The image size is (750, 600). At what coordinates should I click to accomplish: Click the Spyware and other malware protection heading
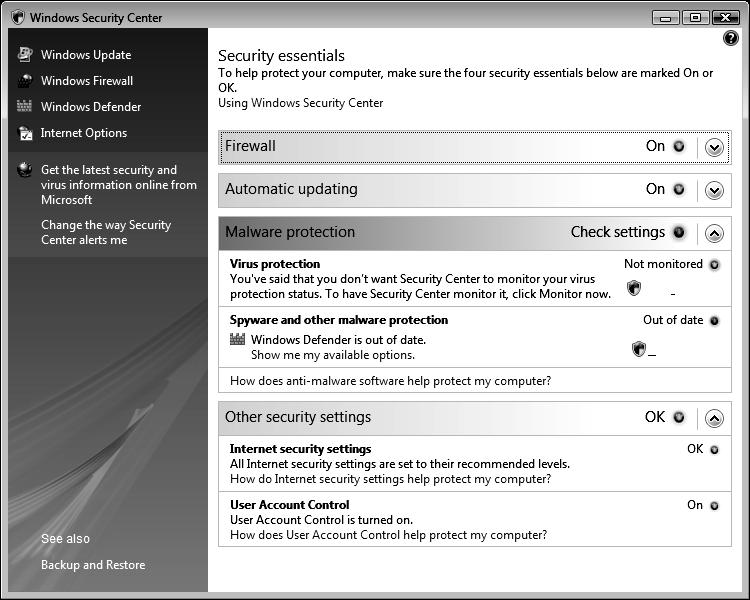pyautogui.click(x=339, y=320)
